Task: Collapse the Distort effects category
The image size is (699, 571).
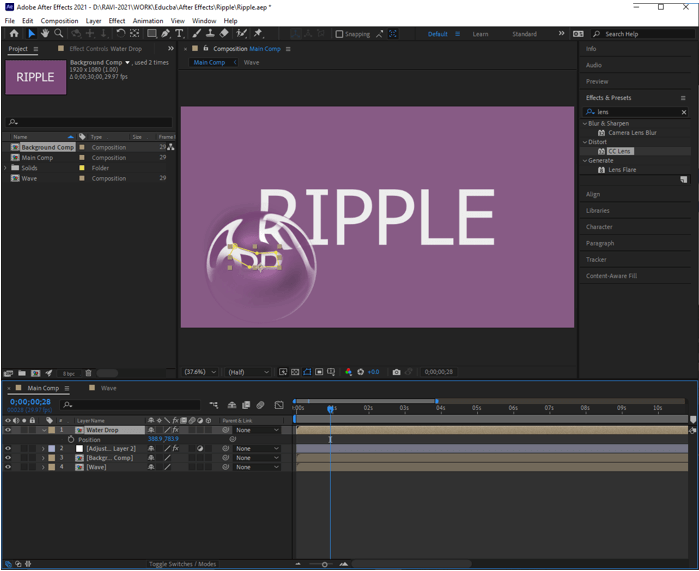Action: [x=585, y=142]
